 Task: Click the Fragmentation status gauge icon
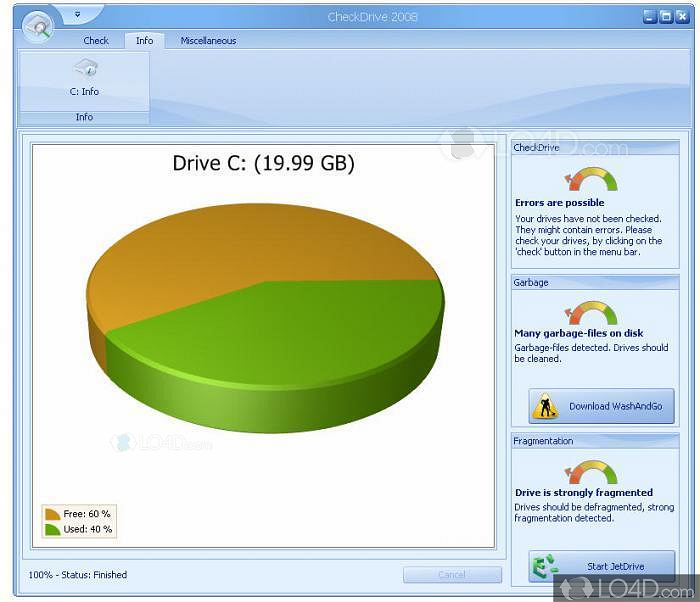point(591,472)
